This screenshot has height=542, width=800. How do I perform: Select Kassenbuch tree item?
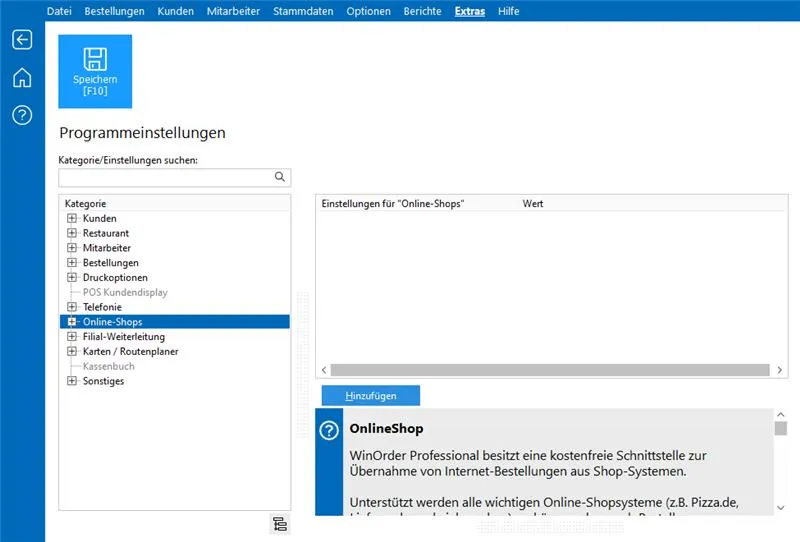[109, 366]
